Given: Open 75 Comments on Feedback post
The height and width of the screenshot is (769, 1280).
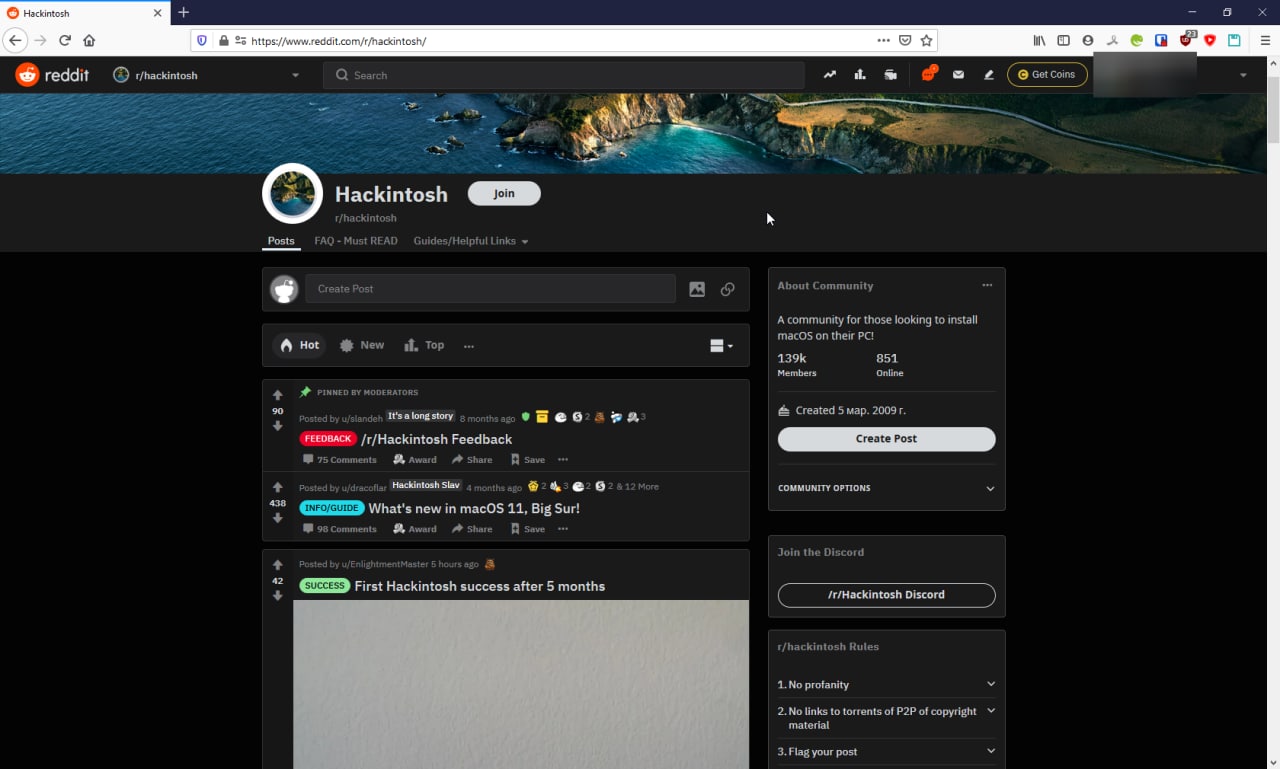Looking at the screenshot, I should pyautogui.click(x=339, y=460).
